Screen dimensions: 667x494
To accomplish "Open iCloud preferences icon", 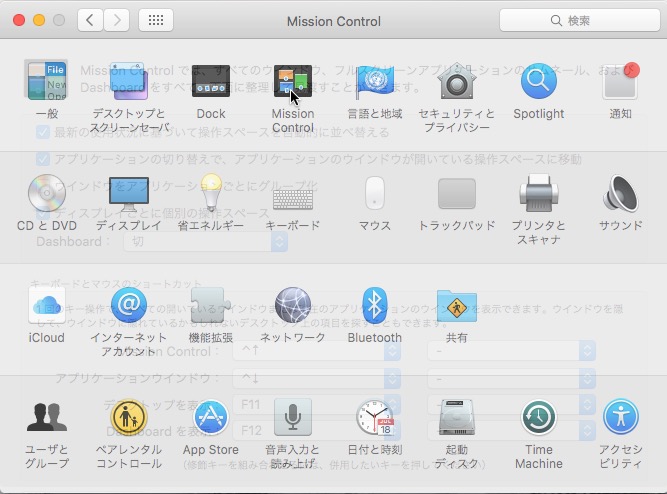I will 46,306.
